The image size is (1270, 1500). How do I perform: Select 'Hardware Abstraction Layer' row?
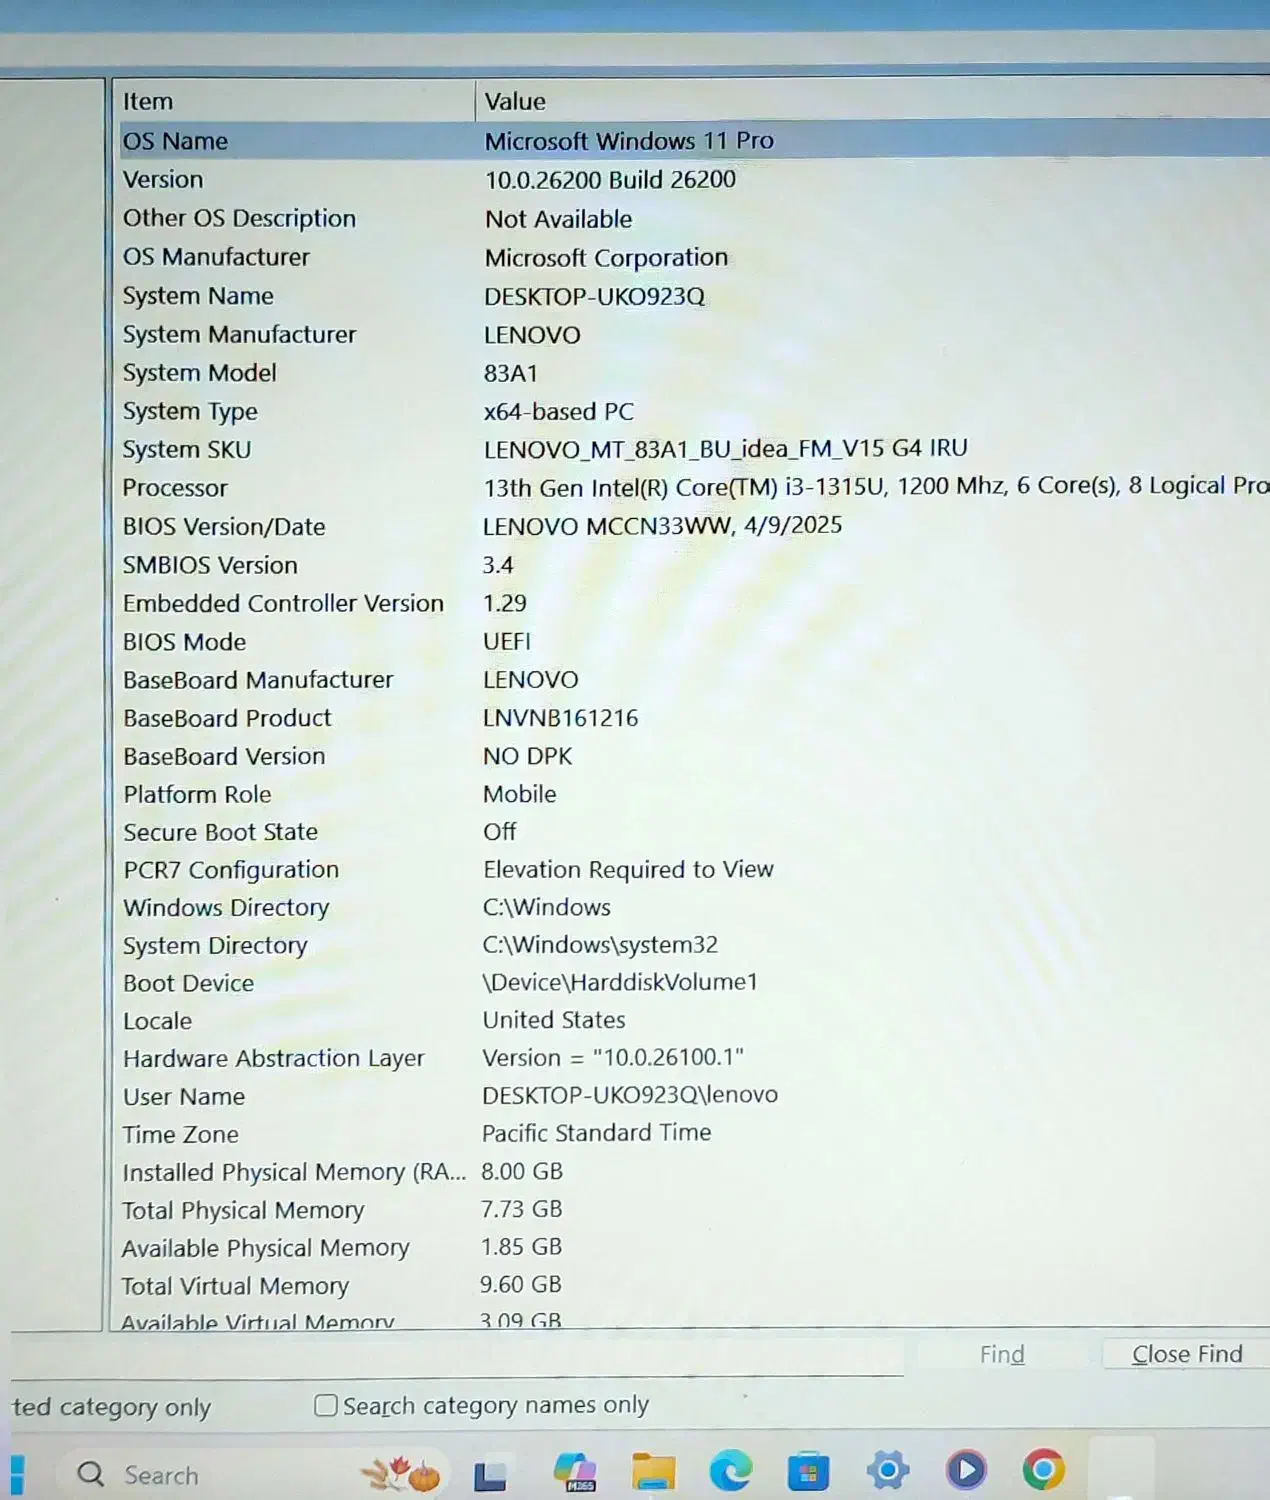click(x=695, y=1058)
